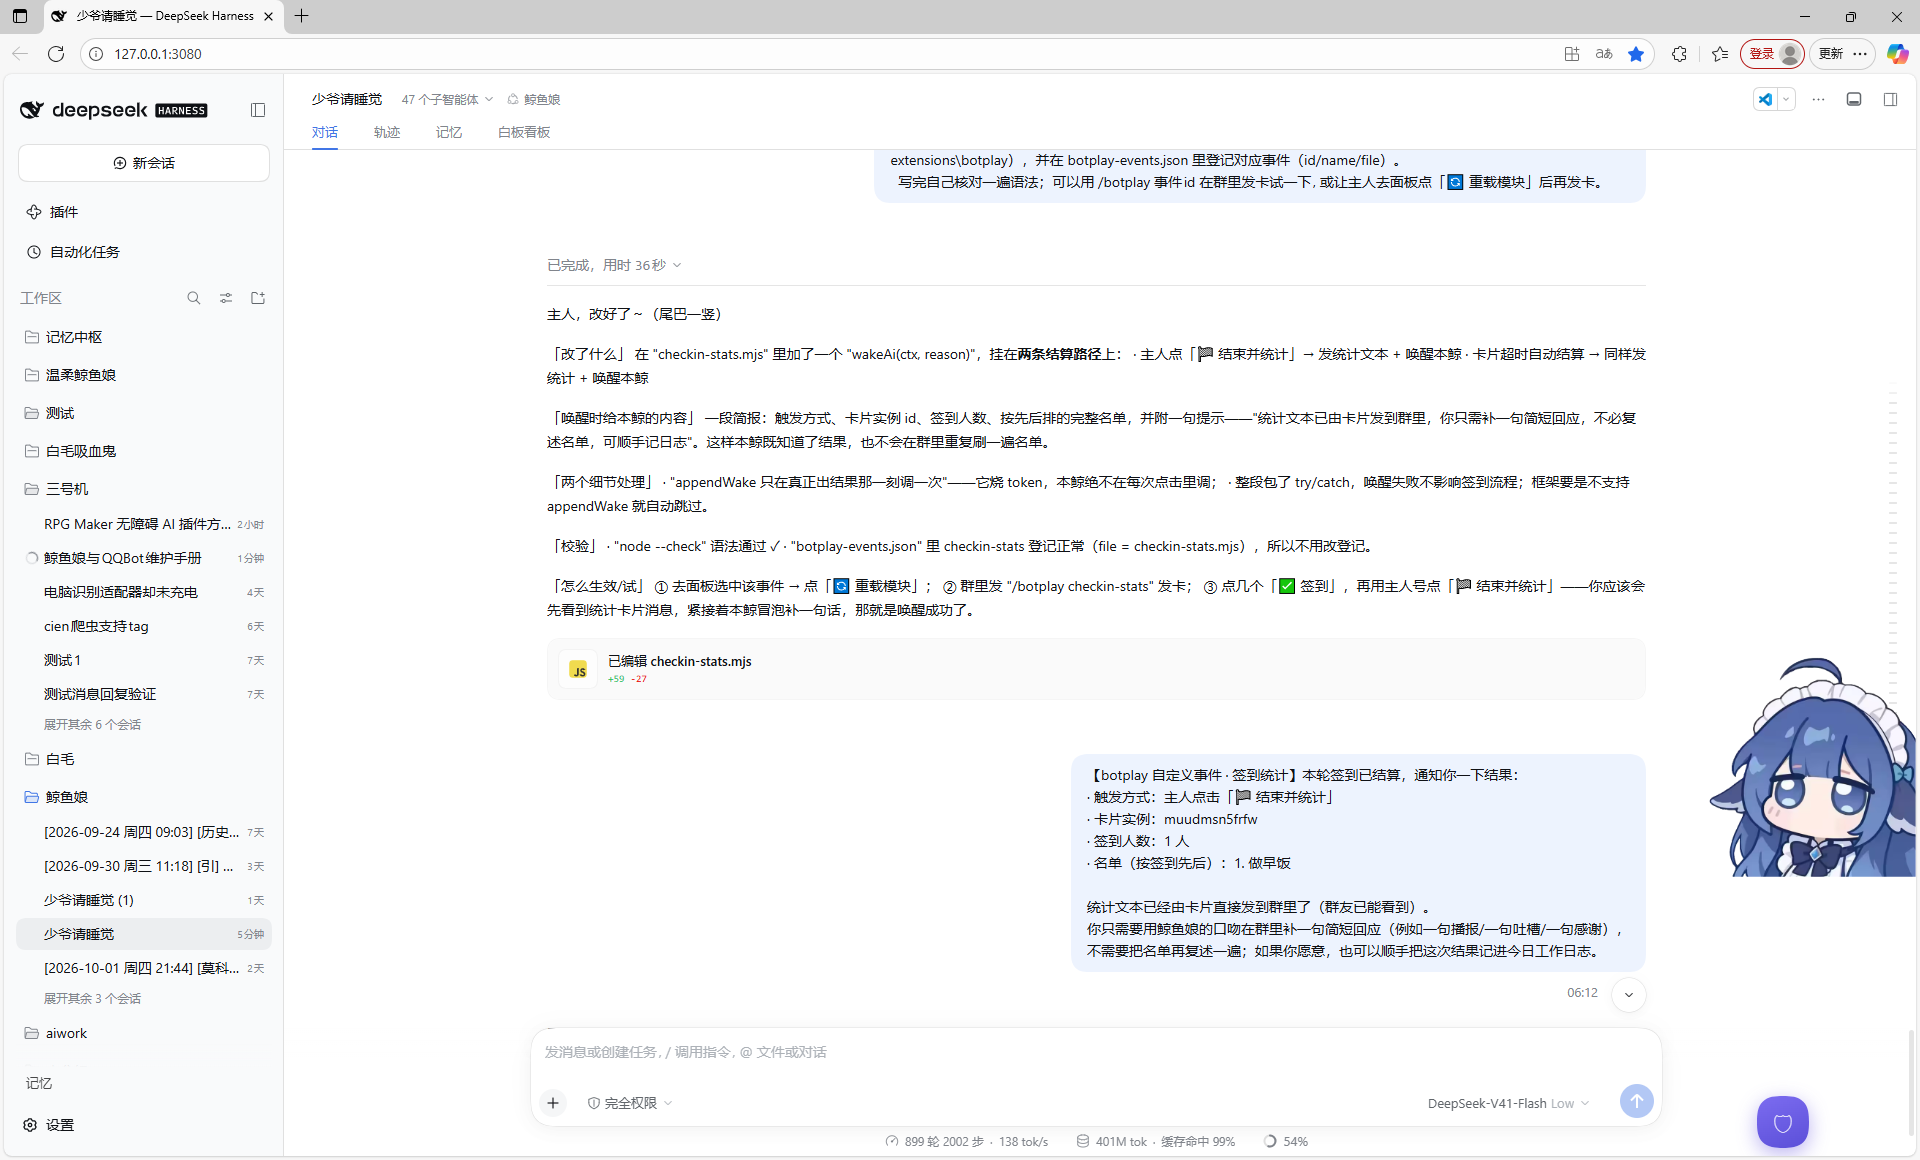Screen dimensions: 1920x1160
Task: Expand the 47 个子智能体 dropdown
Action: pos(447,99)
